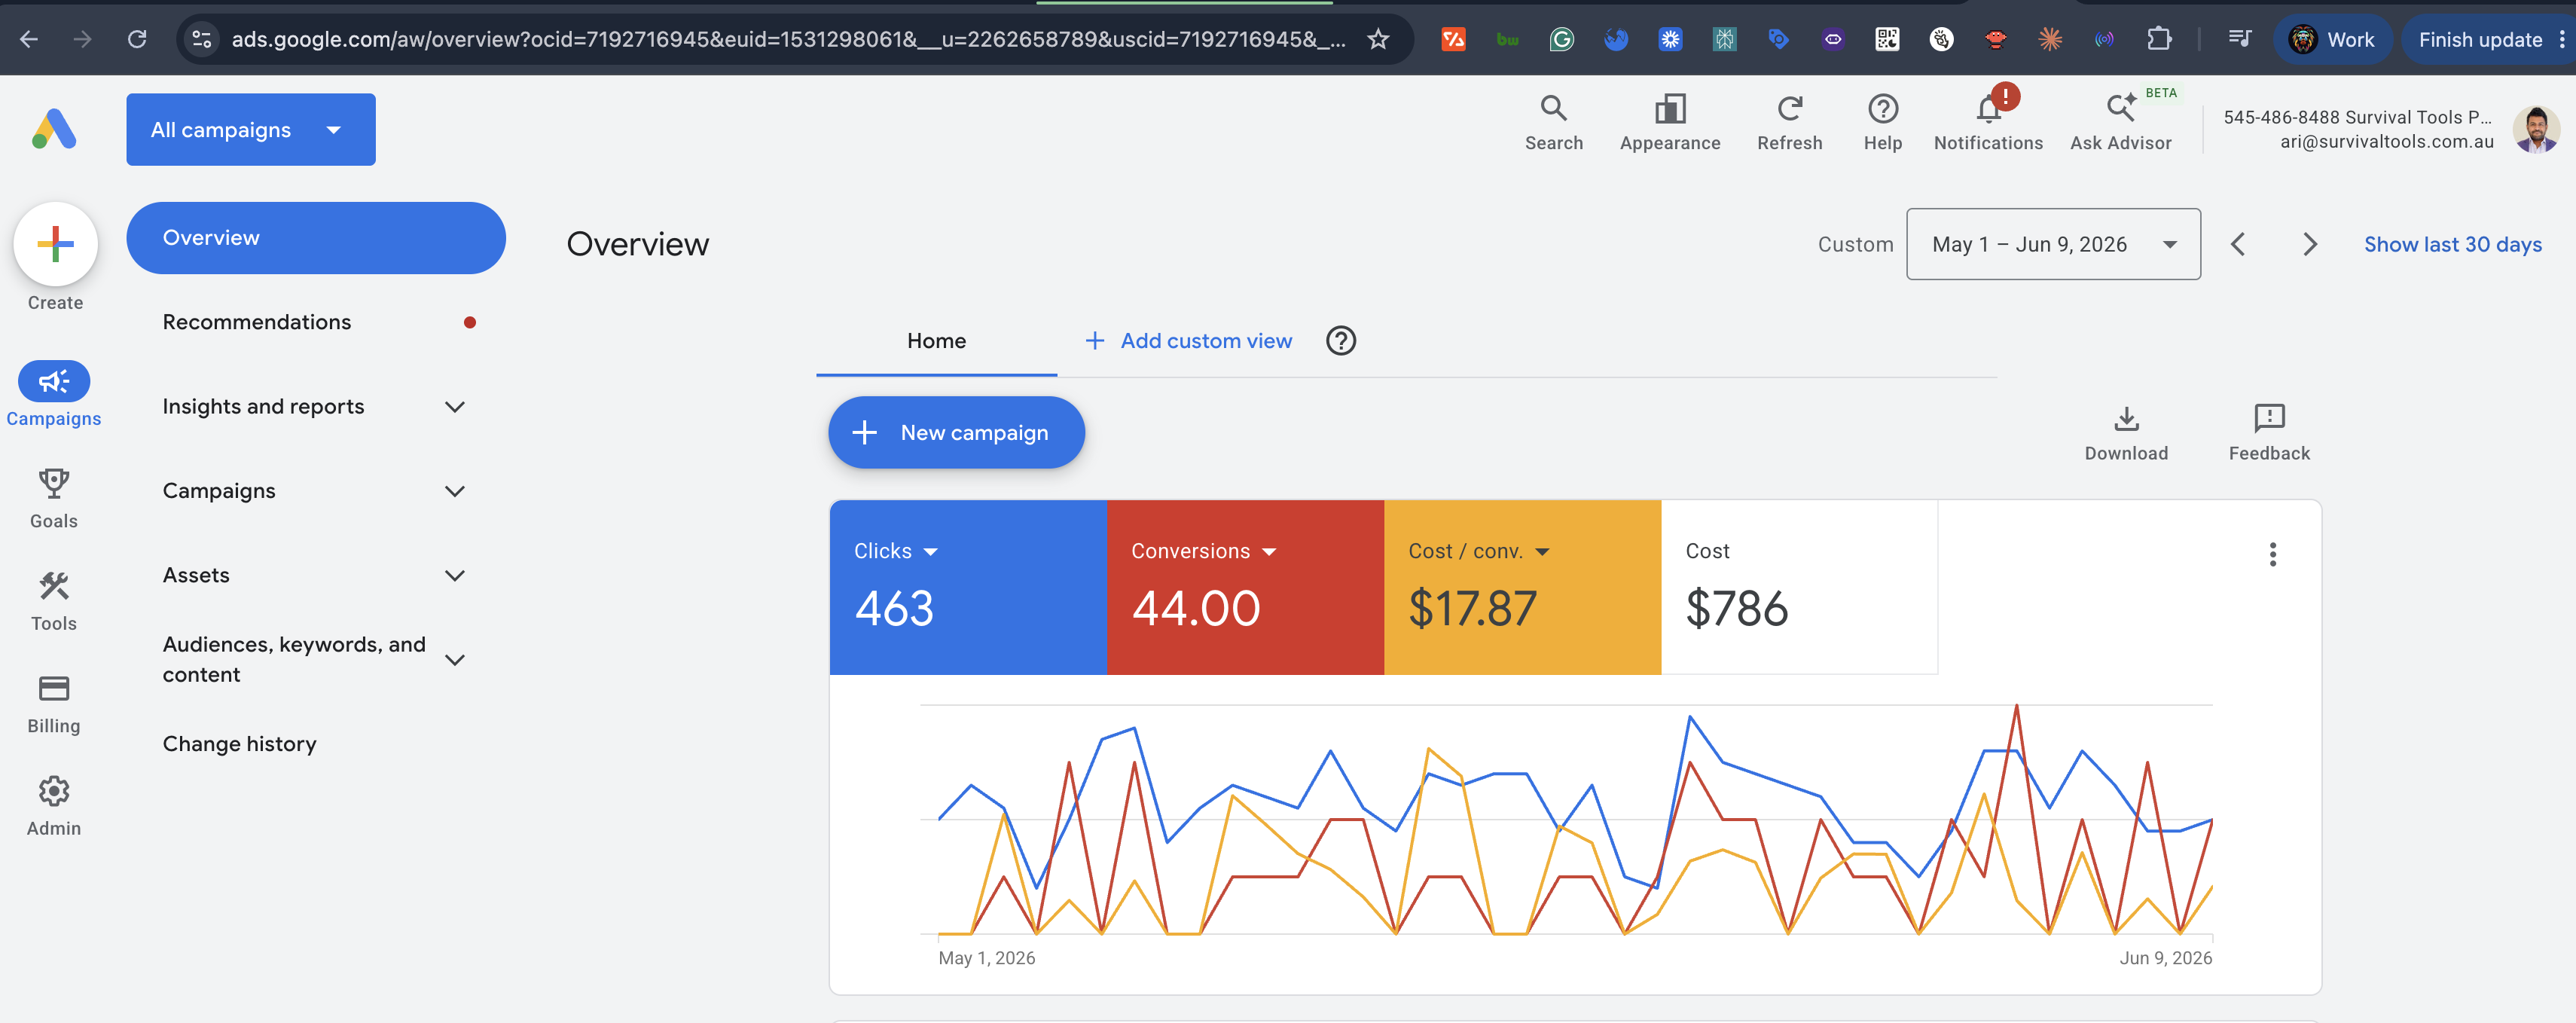Click the Refresh icon in Ads header
Screen dimensions: 2576x1023
1790,108
